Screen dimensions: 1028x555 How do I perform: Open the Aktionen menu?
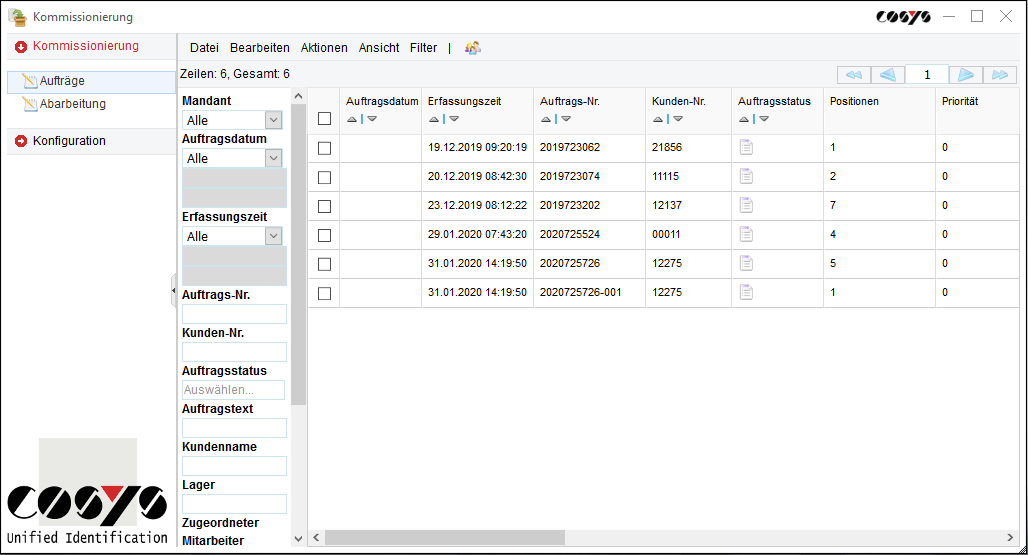324,48
